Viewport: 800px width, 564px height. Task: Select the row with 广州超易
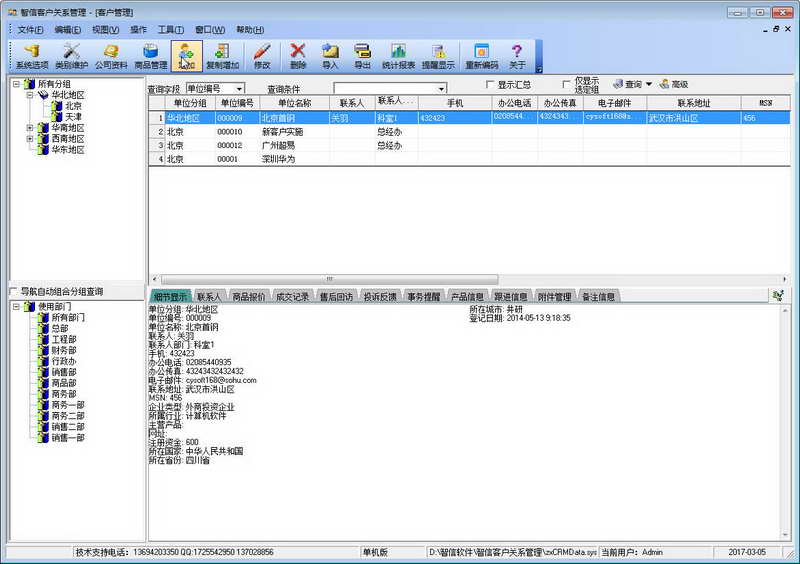[x=469, y=145]
